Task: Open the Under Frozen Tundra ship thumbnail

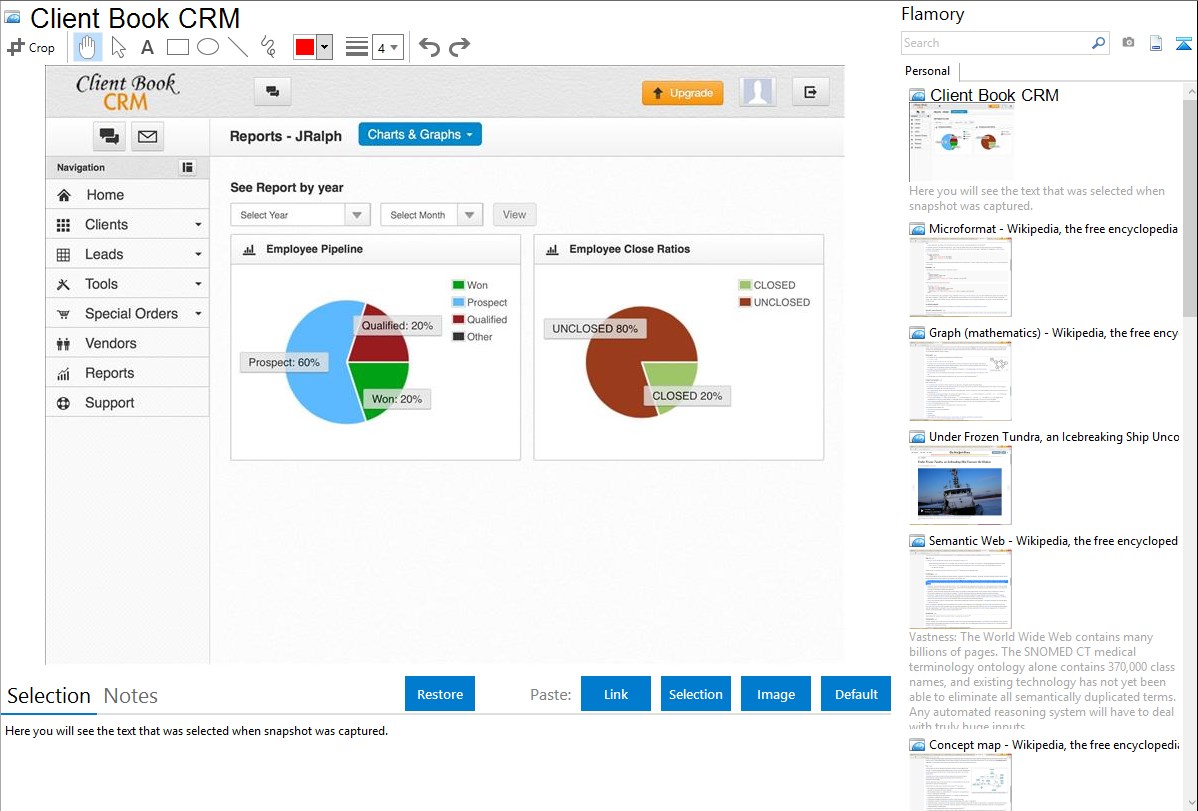Action: [x=961, y=485]
